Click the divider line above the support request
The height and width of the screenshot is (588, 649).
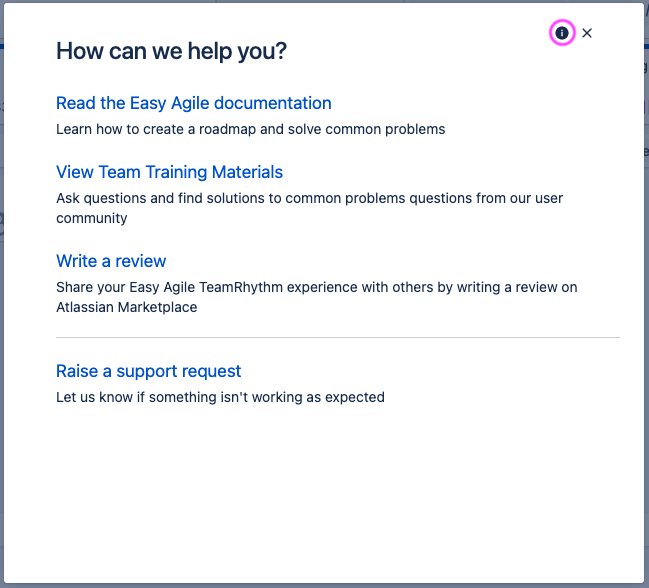click(338, 338)
